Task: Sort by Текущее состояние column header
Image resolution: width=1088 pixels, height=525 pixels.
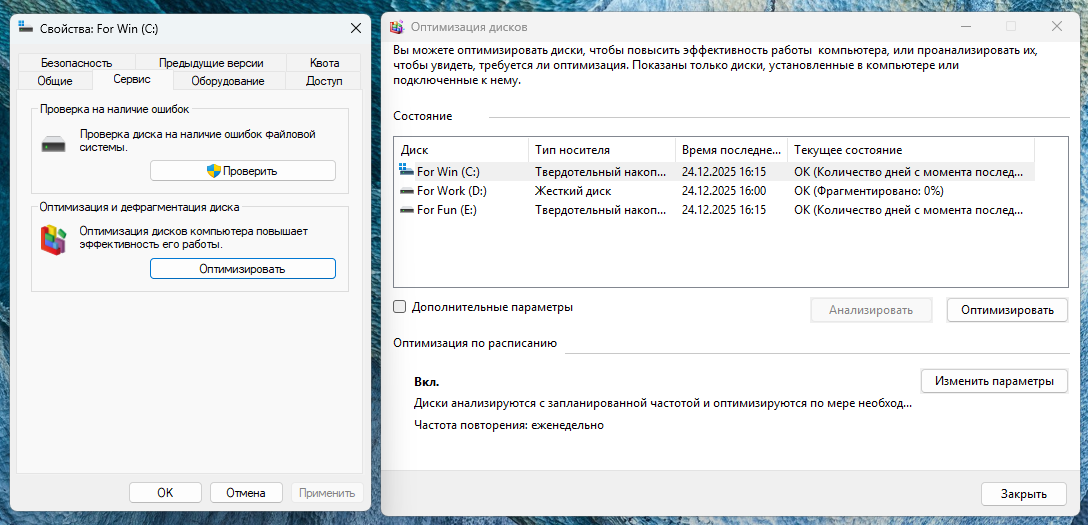Action: pyautogui.click(x=908, y=150)
